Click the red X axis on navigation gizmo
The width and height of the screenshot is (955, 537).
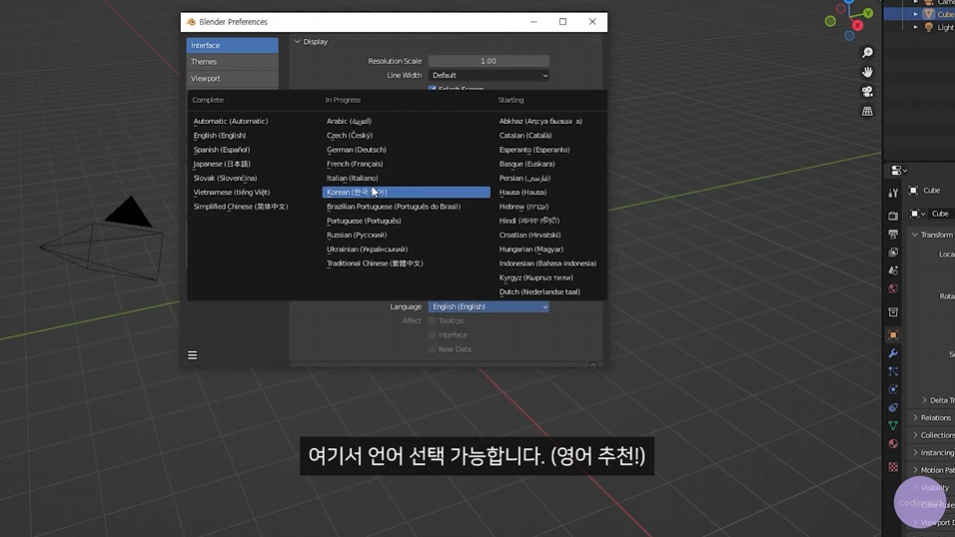click(x=858, y=26)
